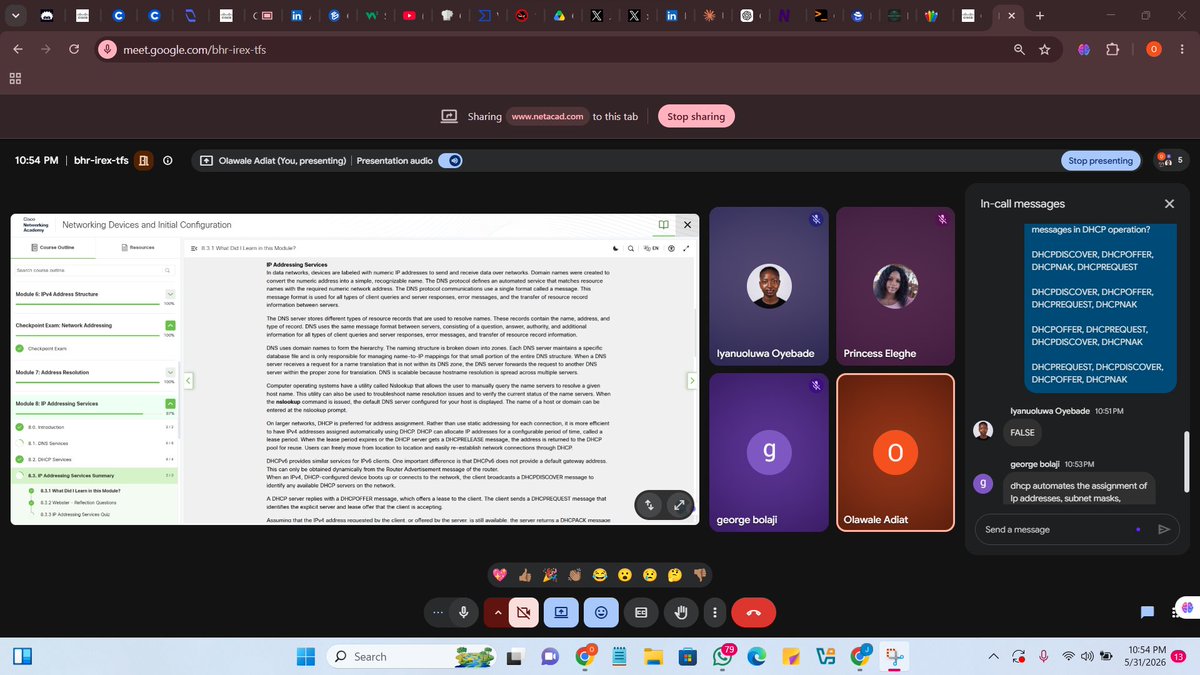Send surprised face emoji reaction
The width and height of the screenshot is (1200, 675).
point(624,575)
